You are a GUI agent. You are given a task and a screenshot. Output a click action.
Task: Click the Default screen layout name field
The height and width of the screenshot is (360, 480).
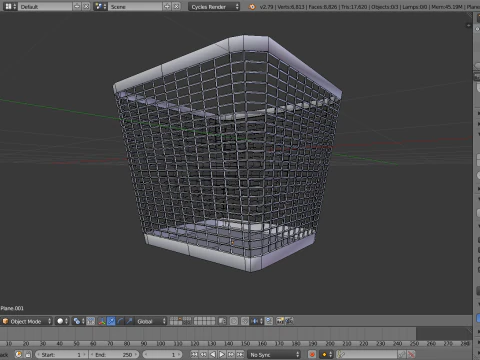tap(45, 6)
